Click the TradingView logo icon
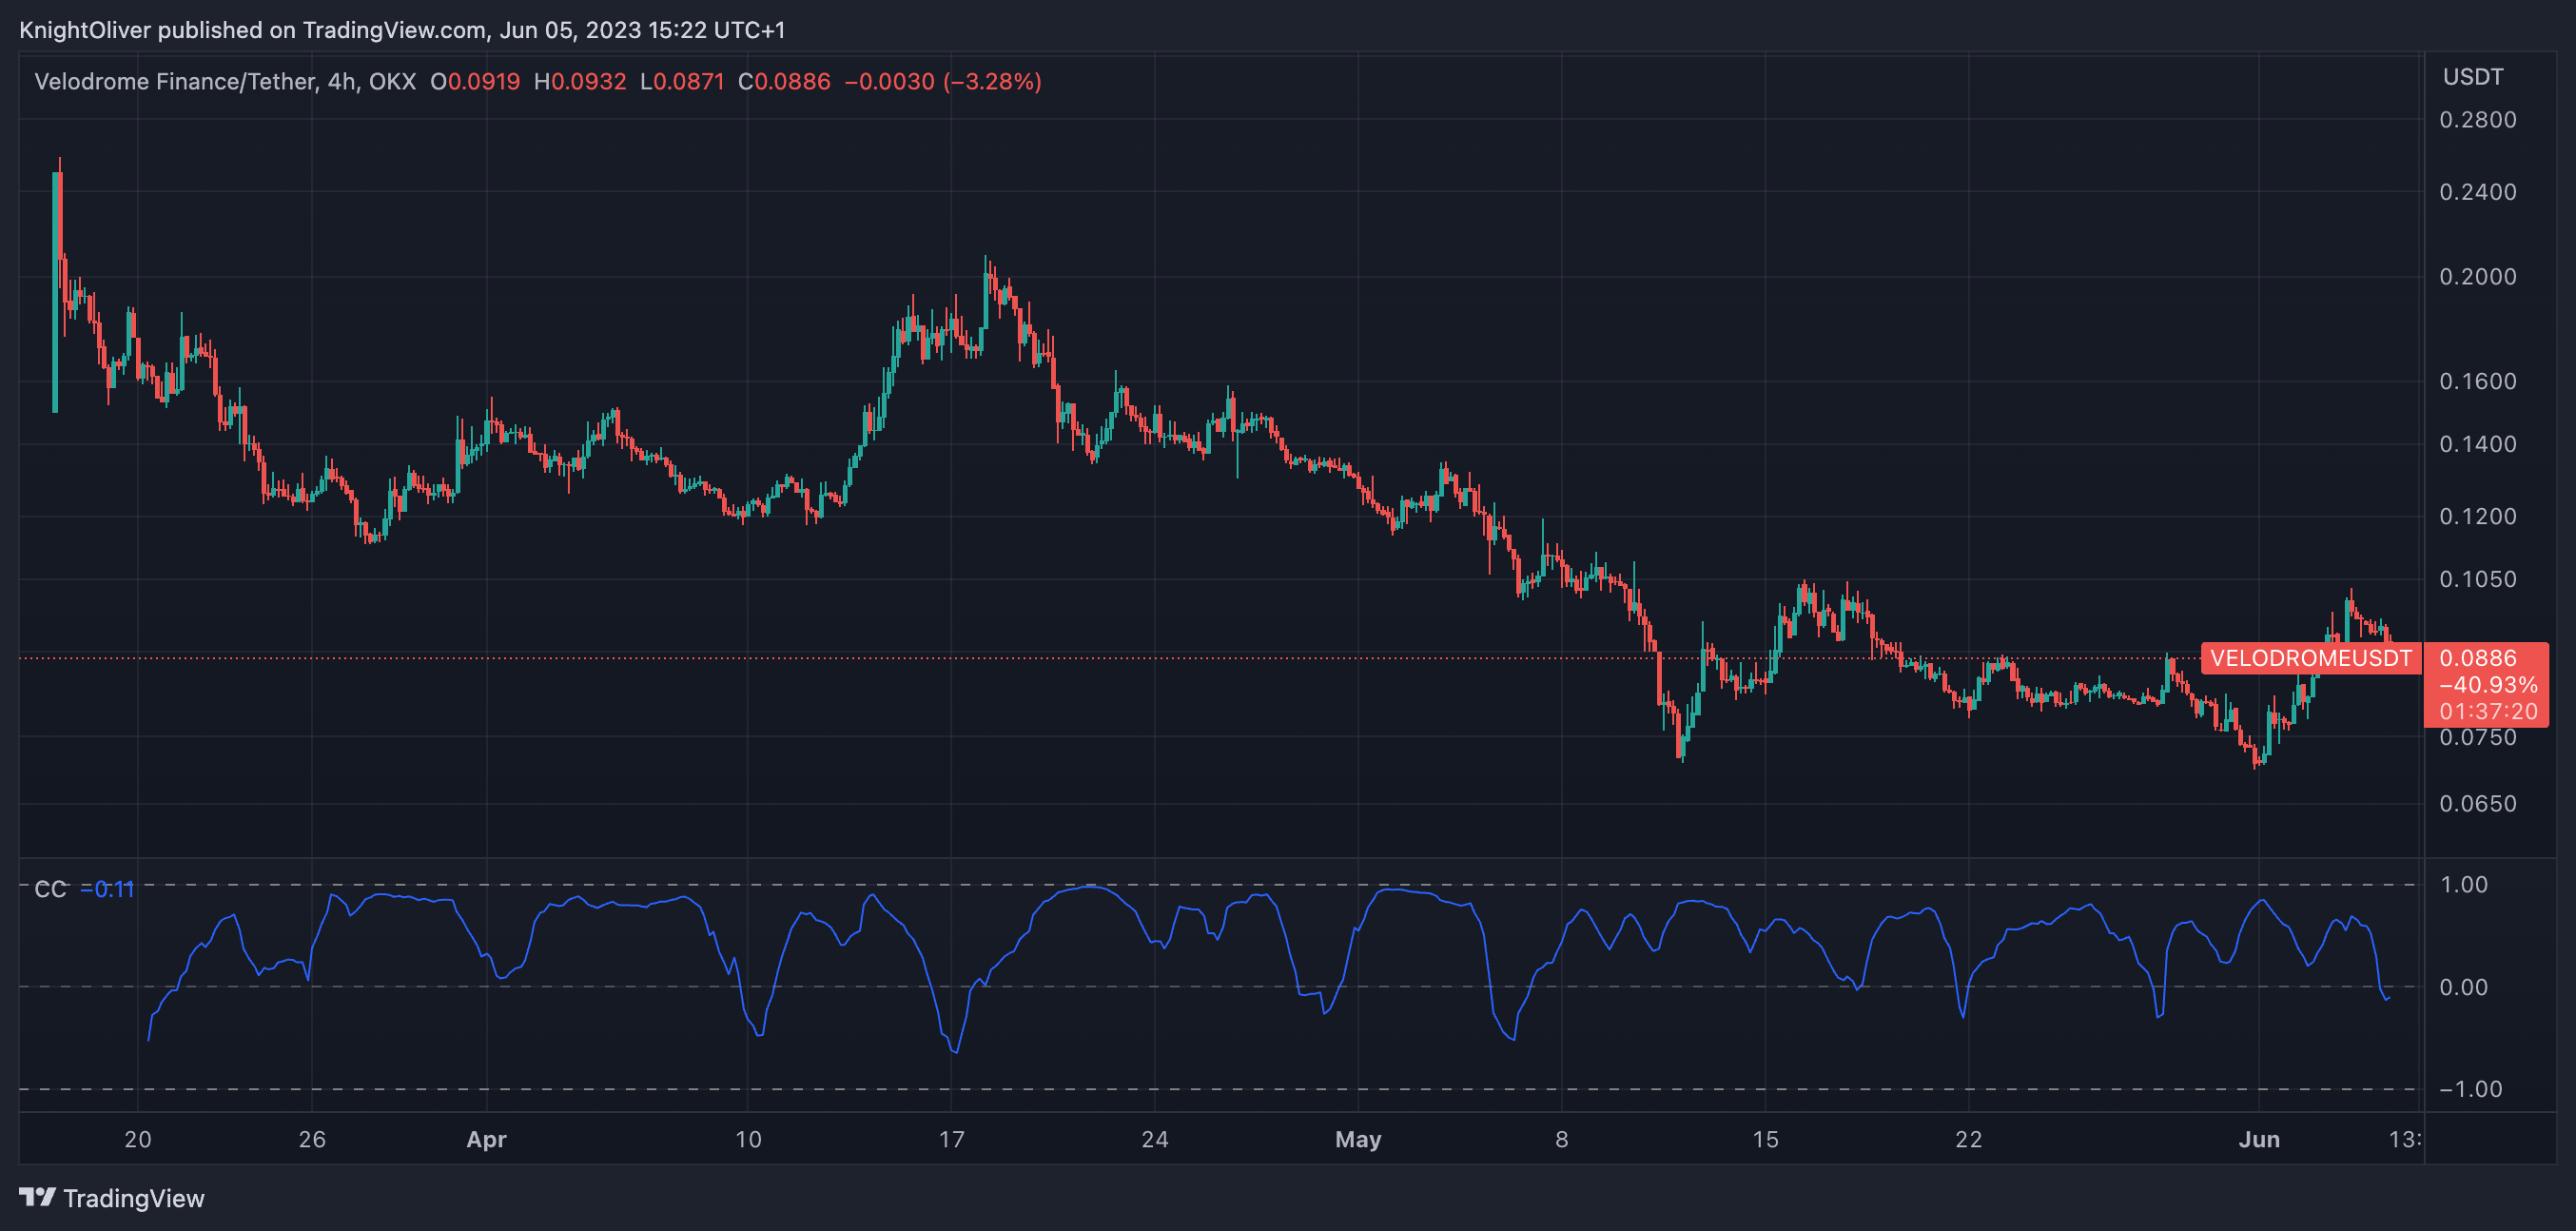The width and height of the screenshot is (2576, 1231). tap(38, 1197)
